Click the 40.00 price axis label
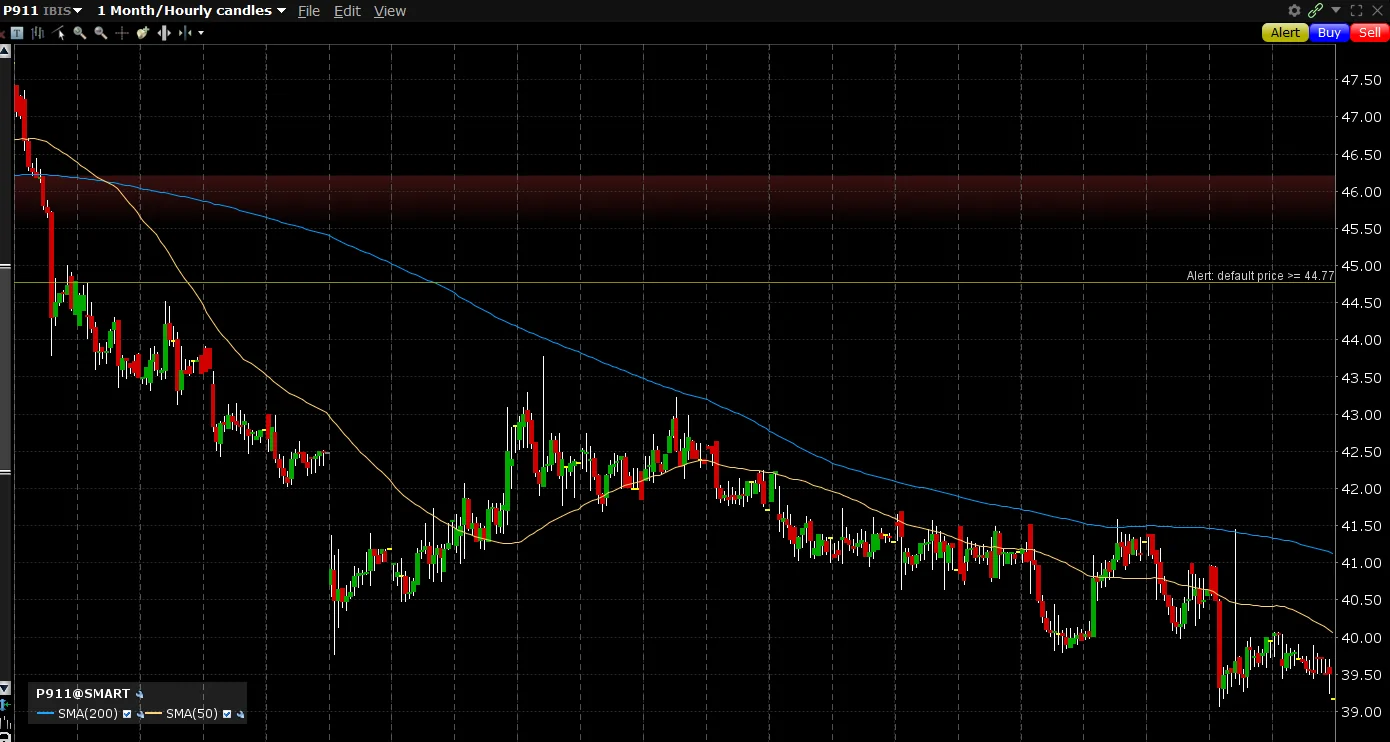Screen dimensions: 1390x742 [x=1363, y=638]
